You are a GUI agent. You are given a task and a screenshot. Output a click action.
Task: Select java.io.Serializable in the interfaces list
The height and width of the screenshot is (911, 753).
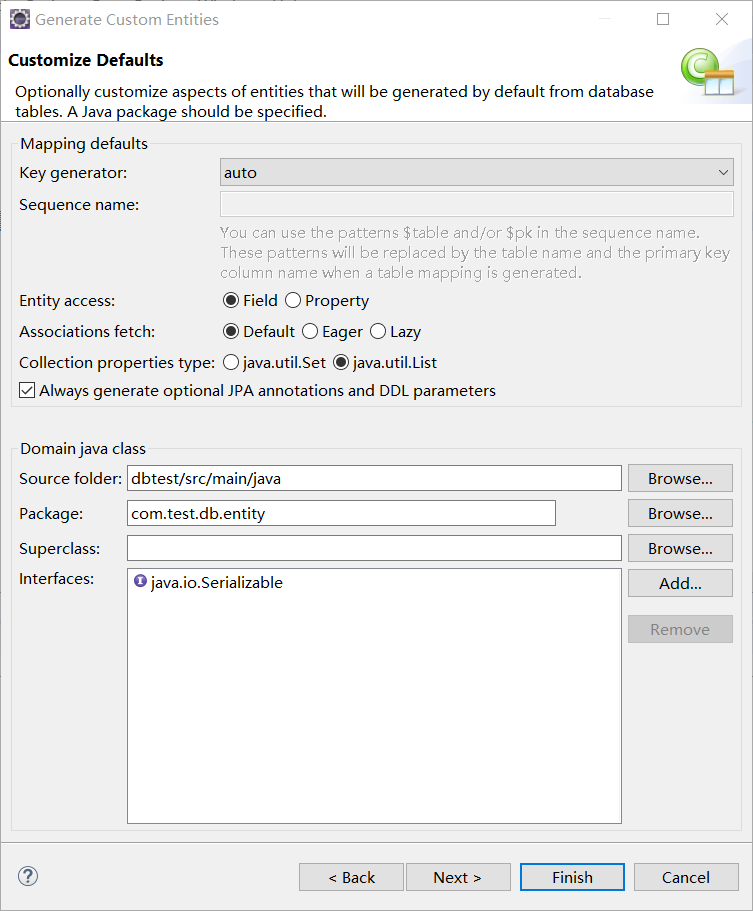(216, 583)
